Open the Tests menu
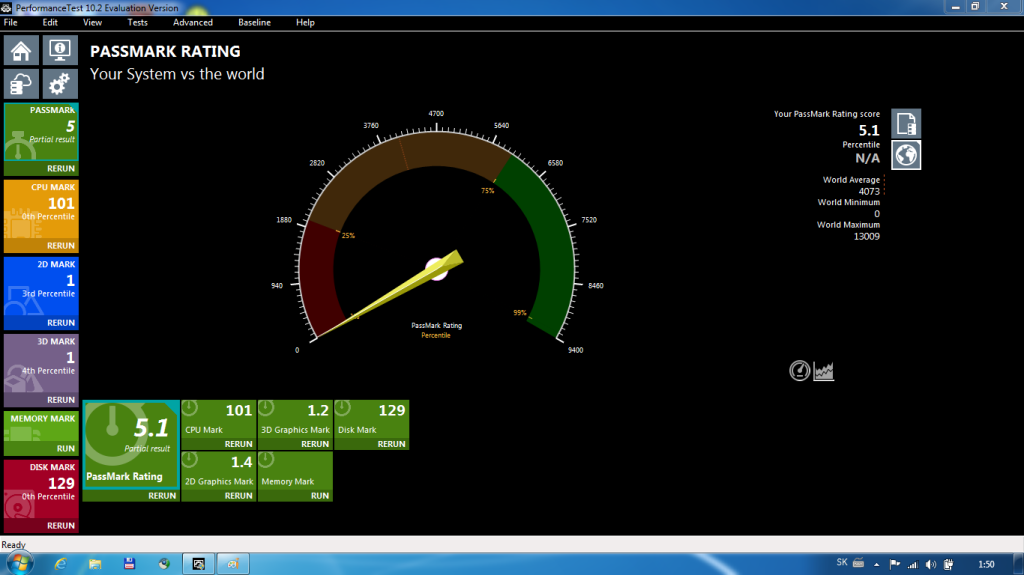The height and width of the screenshot is (575, 1024). point(137,22)
